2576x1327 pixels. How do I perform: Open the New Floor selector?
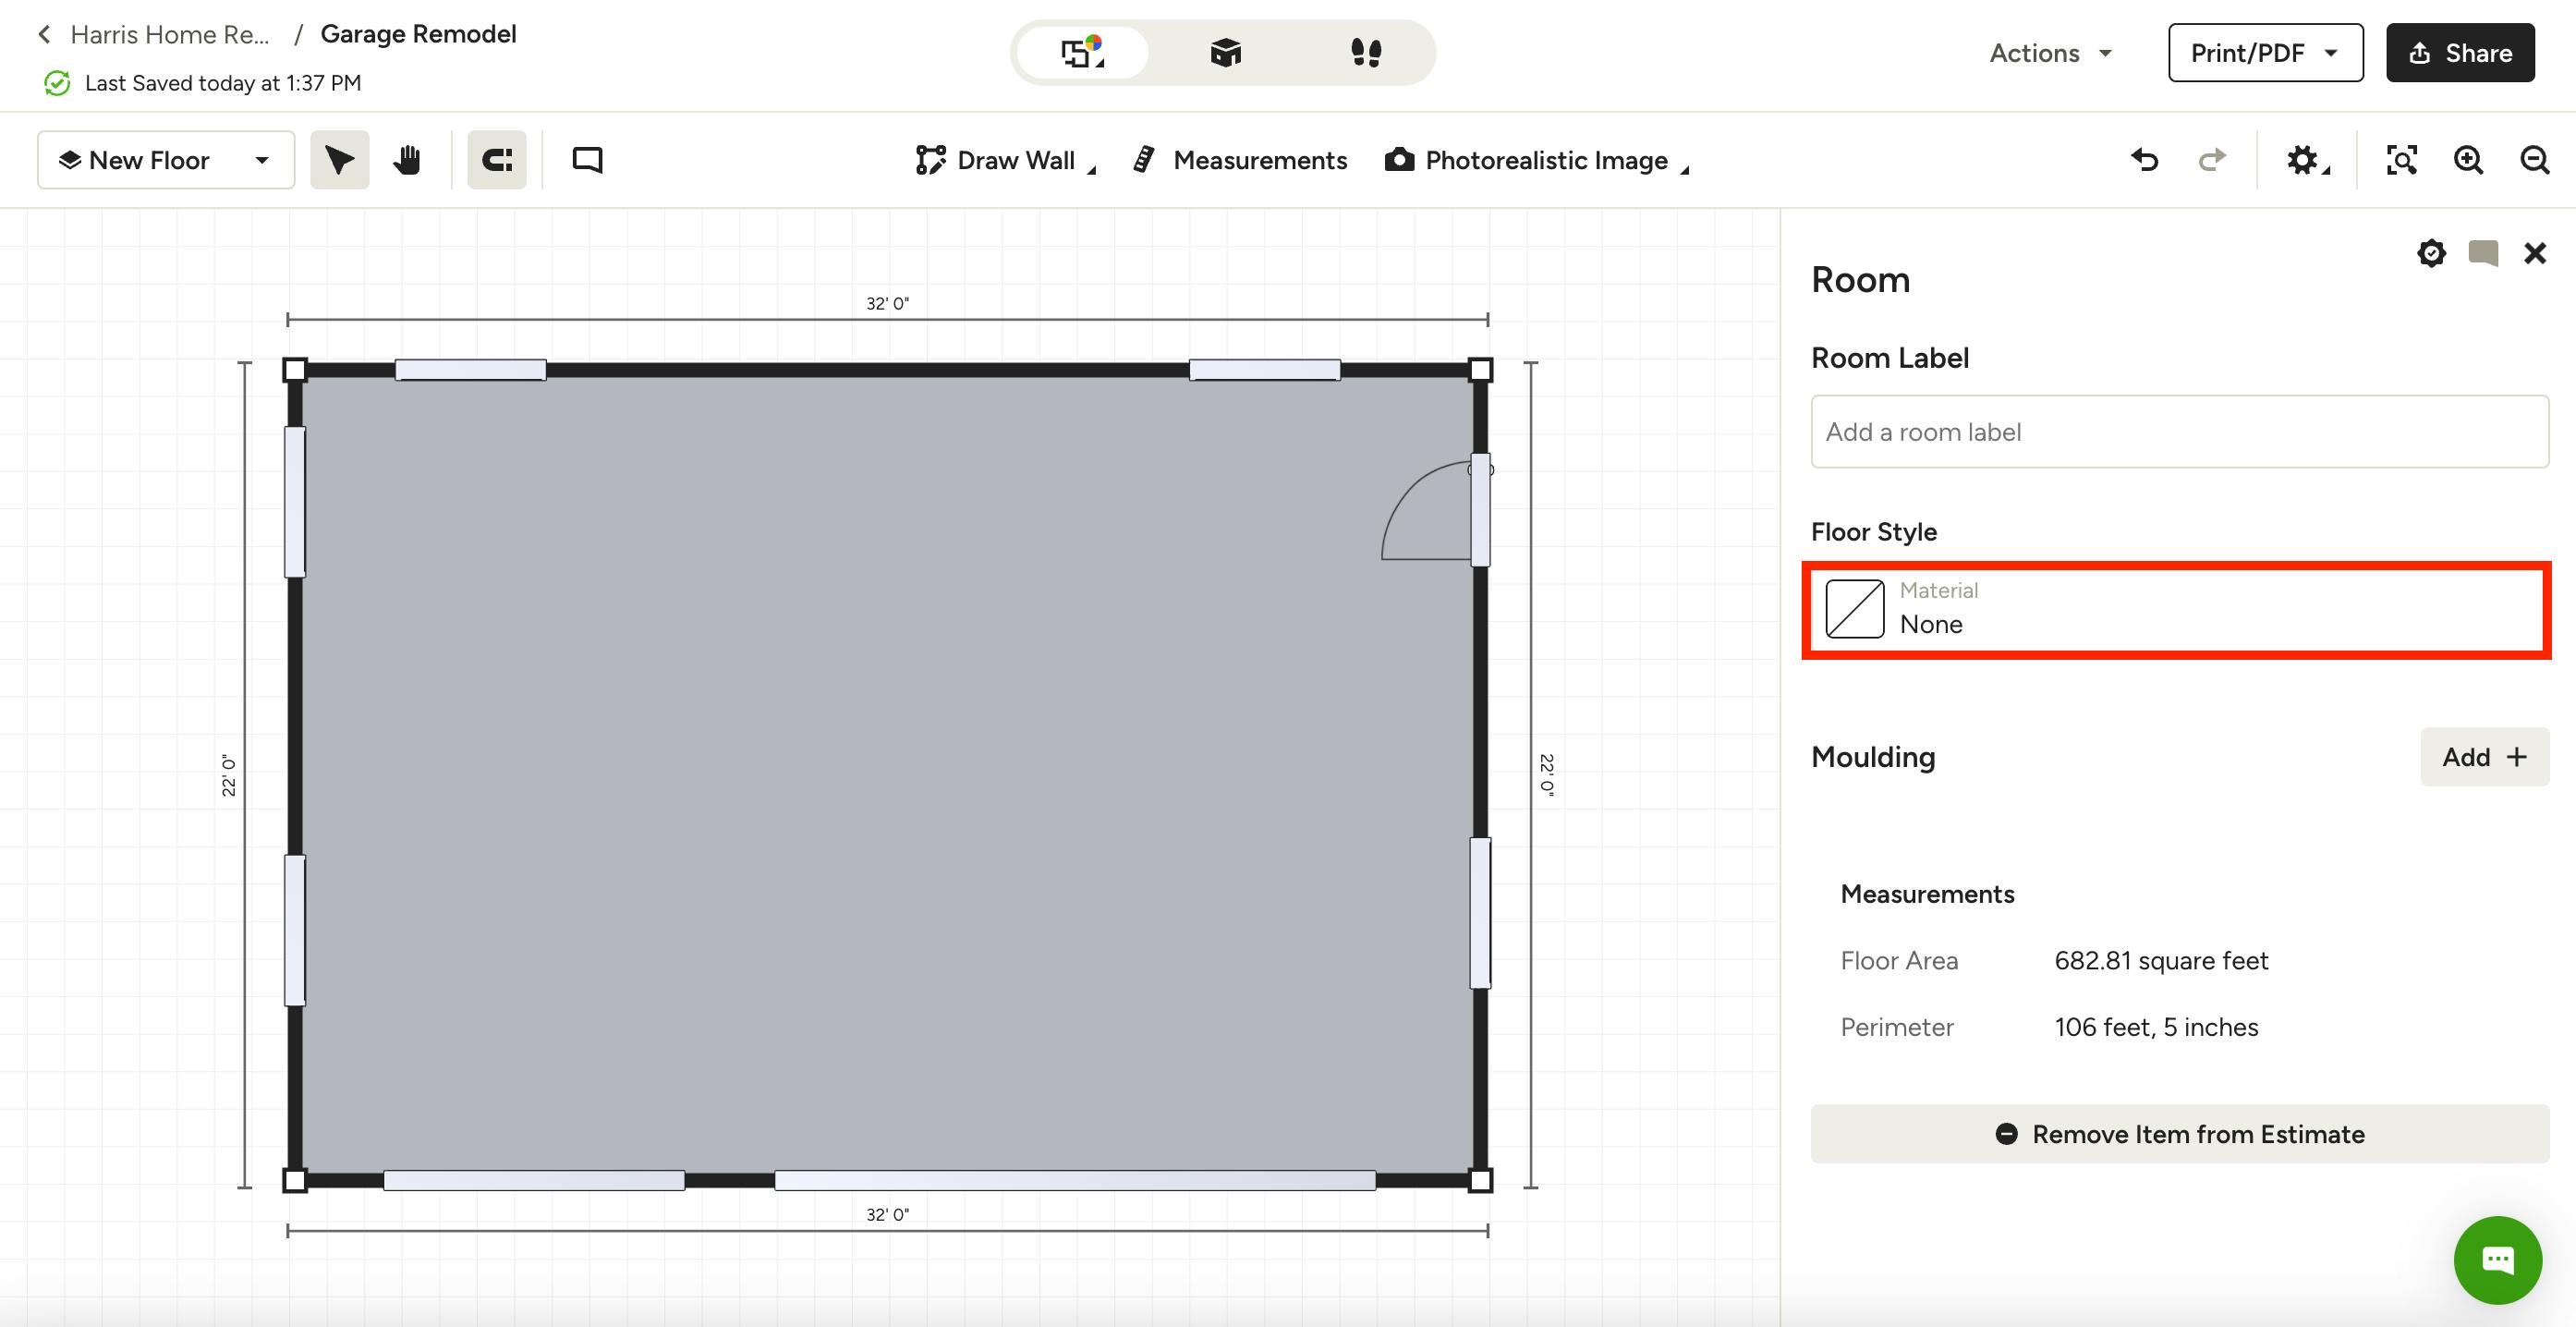click(166, 160)
